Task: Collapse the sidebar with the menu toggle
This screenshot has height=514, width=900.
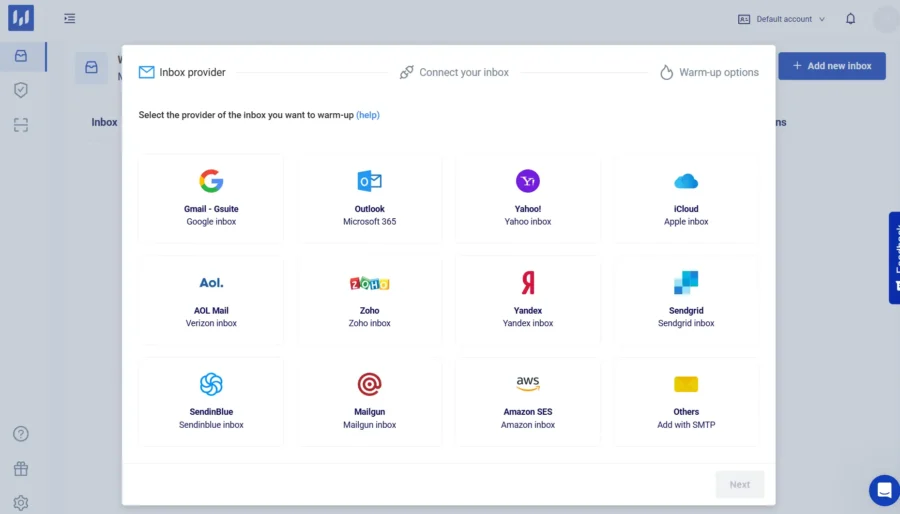Action: pos(69,18)
